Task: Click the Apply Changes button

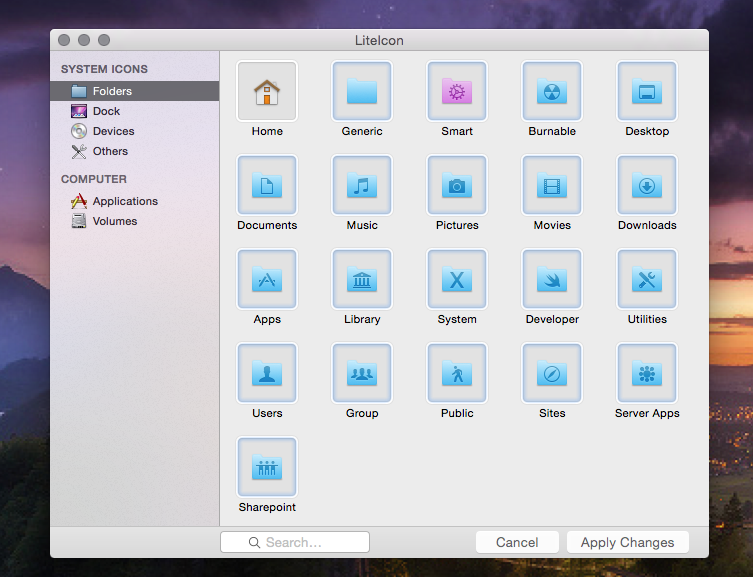Action: click(628, 542)
